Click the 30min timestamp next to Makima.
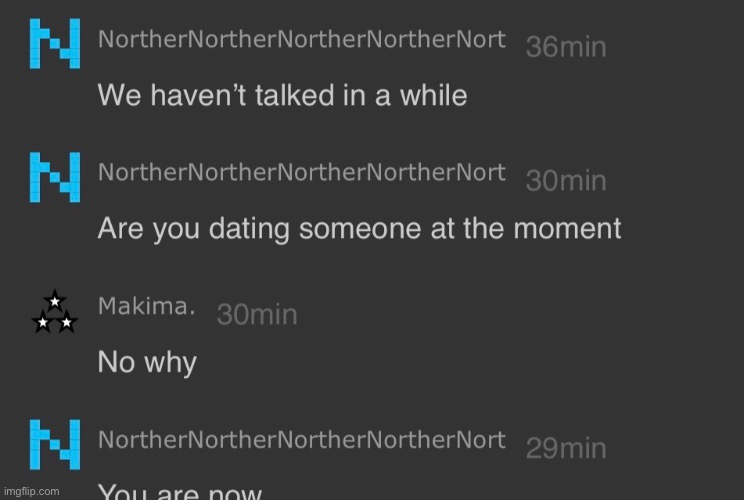The width and height of the screenshot is (744, 500). (x=257, y=314)
